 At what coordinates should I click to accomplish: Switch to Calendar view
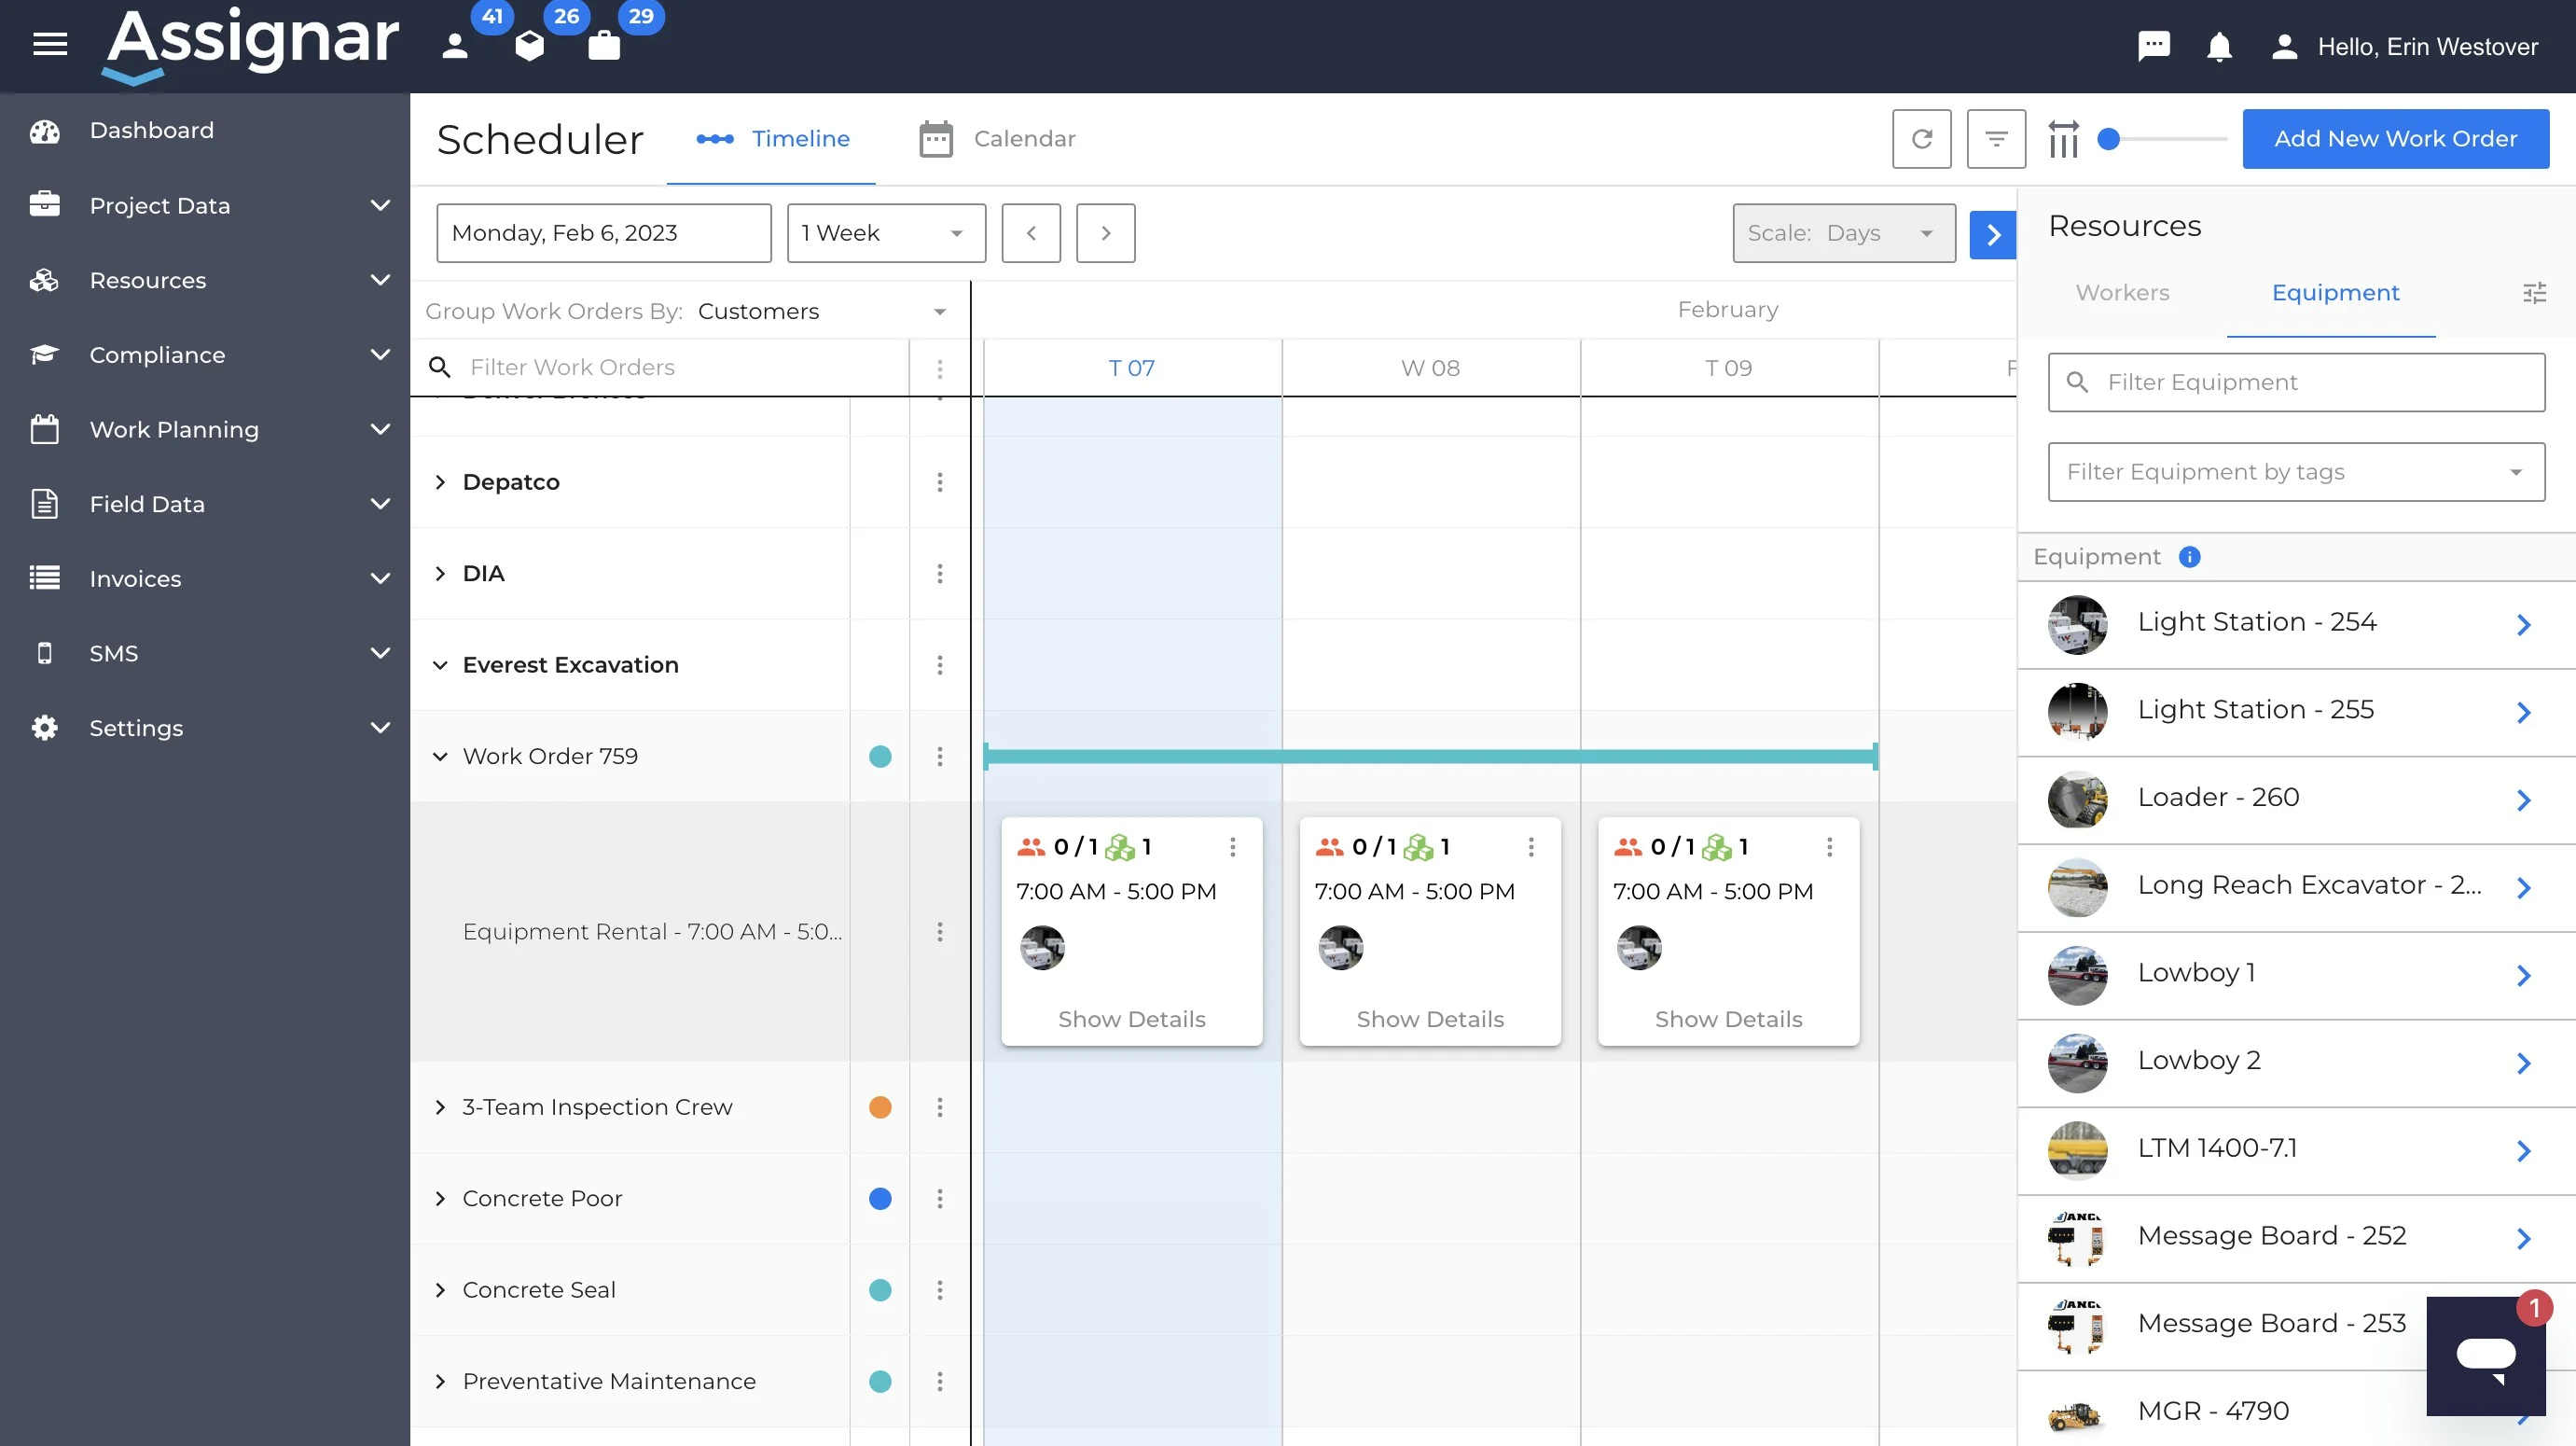pos(997,139)
